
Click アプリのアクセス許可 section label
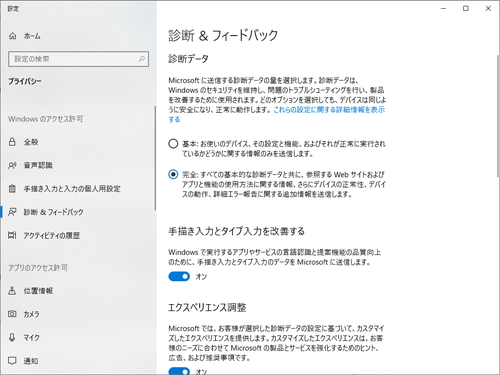point(38,268)
